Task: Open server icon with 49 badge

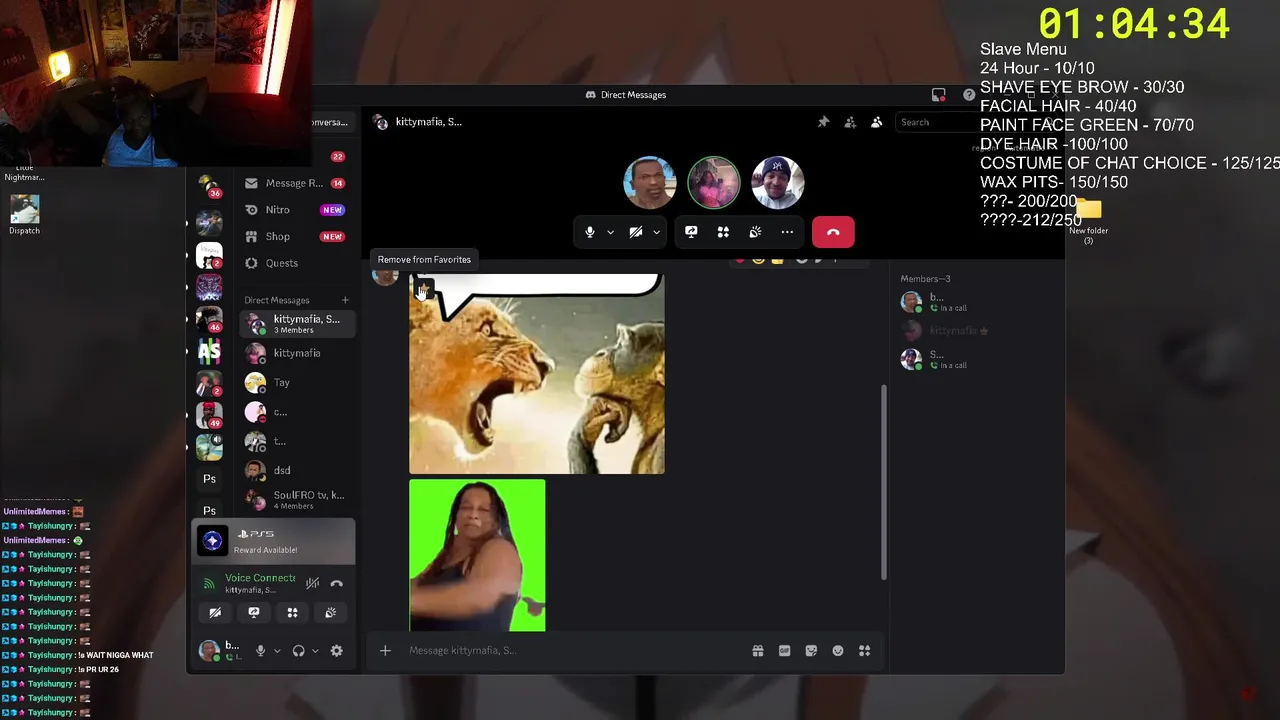Action: (x=209, y=415)
